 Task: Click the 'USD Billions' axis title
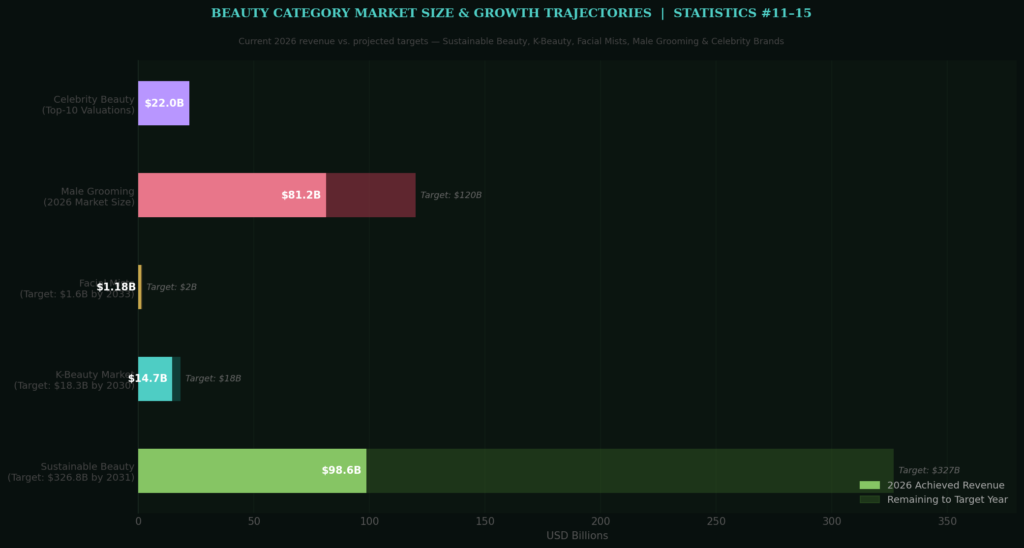tap(577, 536)
